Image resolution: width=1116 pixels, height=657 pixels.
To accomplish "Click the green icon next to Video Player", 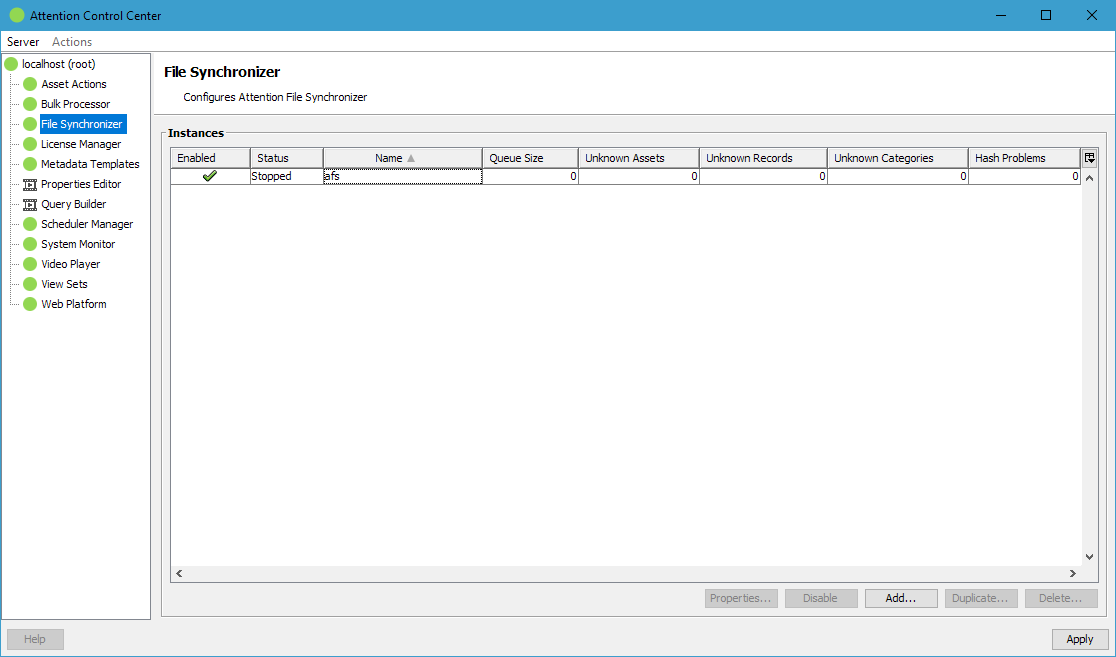I will point(29,264).
